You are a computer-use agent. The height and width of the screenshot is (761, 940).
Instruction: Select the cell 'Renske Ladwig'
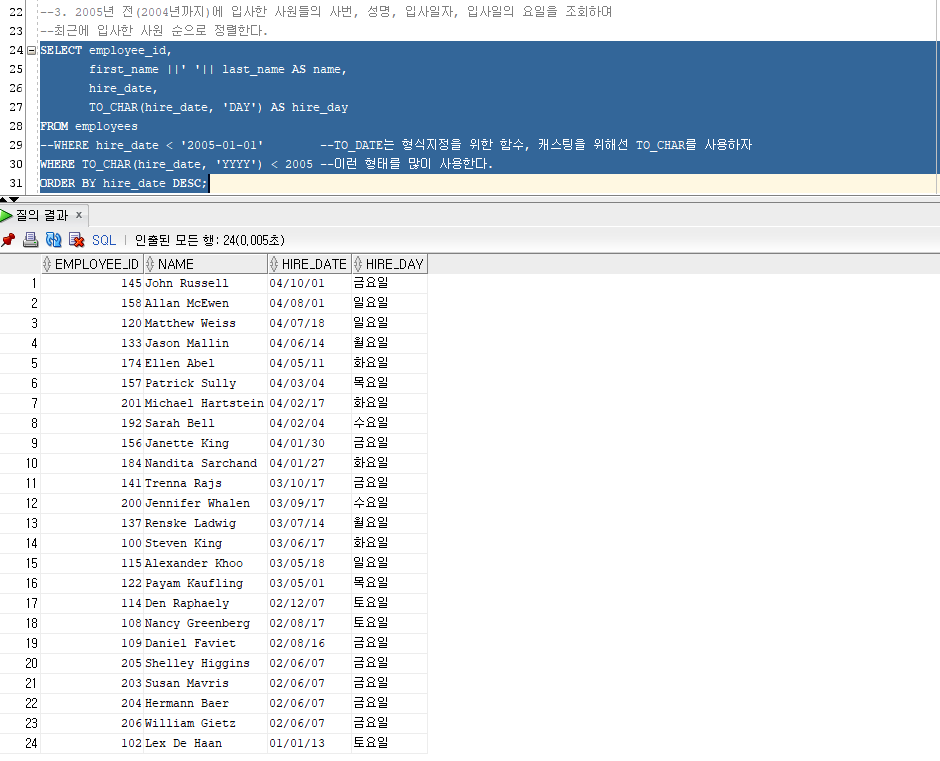click(x=206, y=523)
